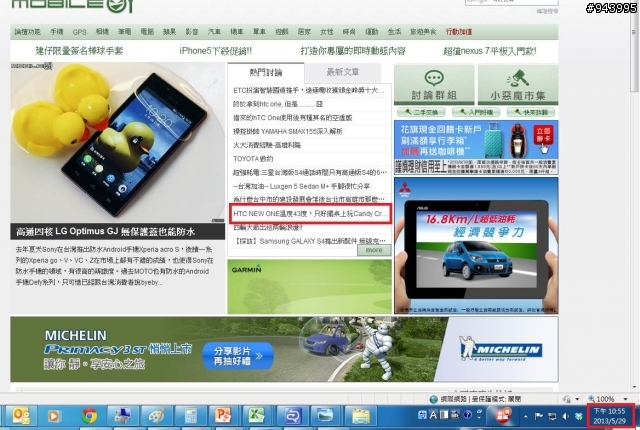The image size is (640, 430).
Task: Click the 二手交換 button
Action: 421,112
